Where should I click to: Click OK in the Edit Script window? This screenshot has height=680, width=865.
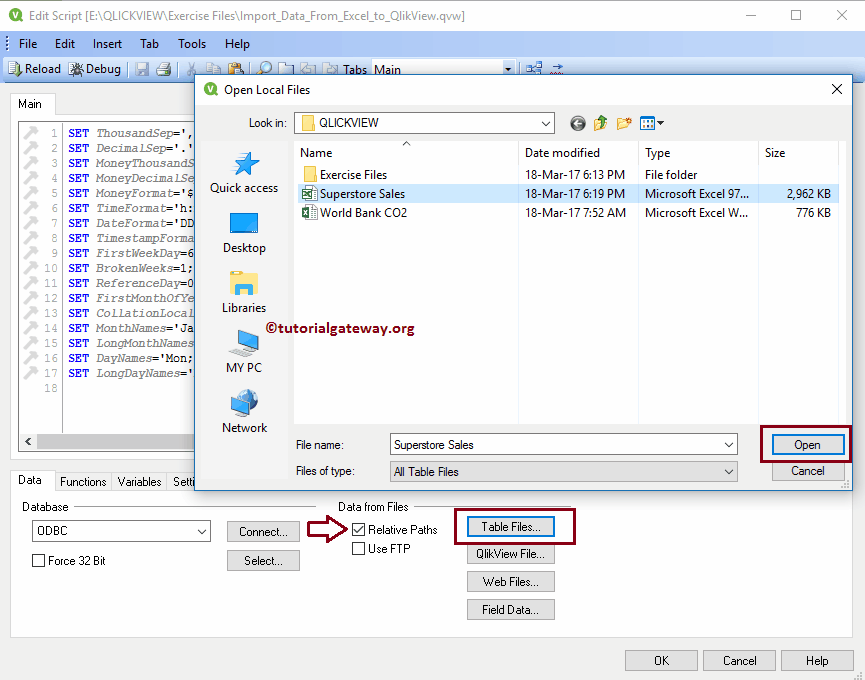[x=661, y=661]
